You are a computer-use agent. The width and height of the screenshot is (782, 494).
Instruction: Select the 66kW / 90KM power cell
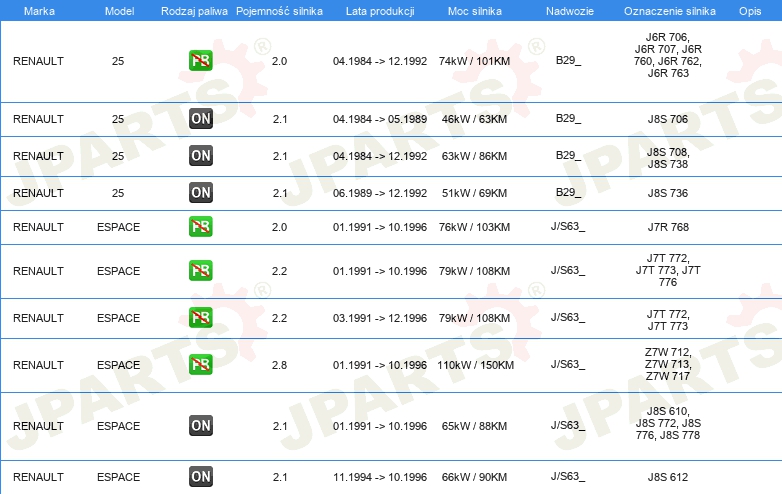click(x=474, y=477)
